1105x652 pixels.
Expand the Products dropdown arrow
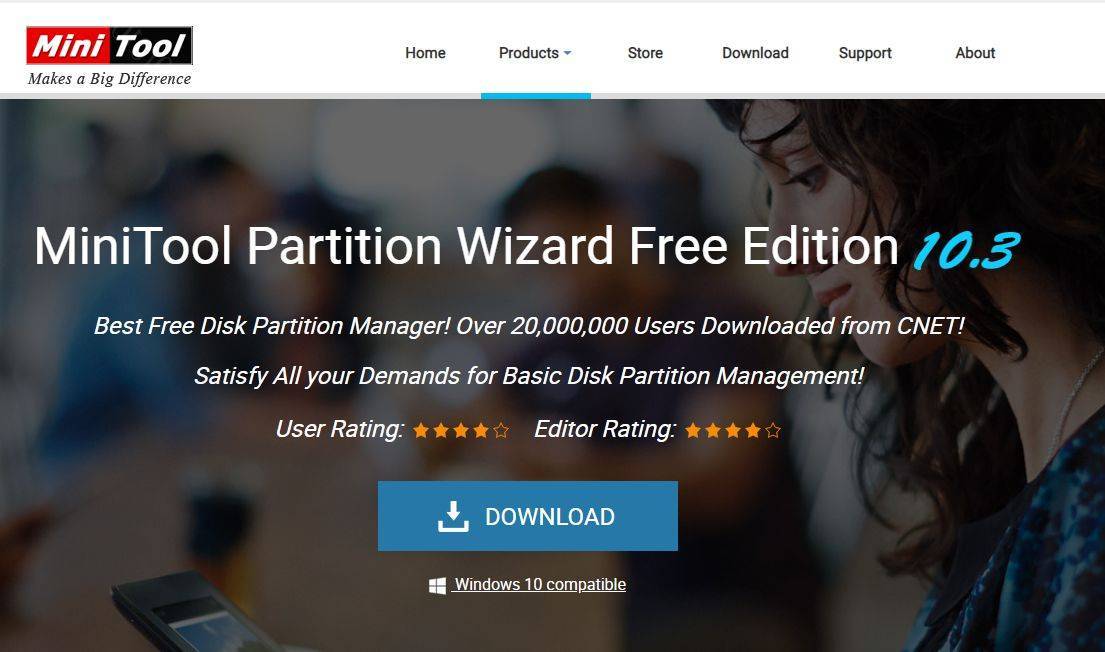click(568, 53)
